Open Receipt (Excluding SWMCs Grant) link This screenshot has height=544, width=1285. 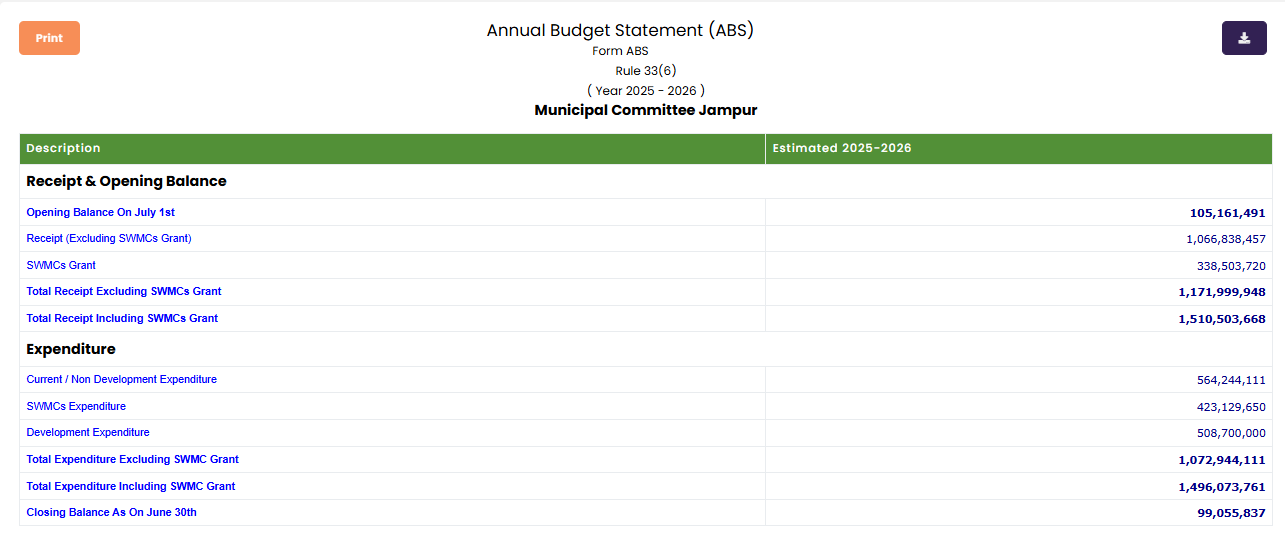(108, 238)
